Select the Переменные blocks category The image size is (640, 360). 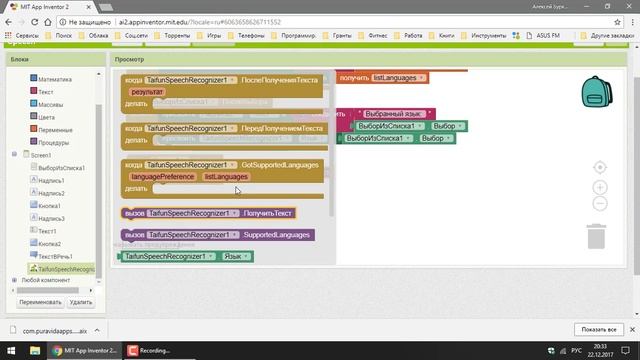click(55, 130)
